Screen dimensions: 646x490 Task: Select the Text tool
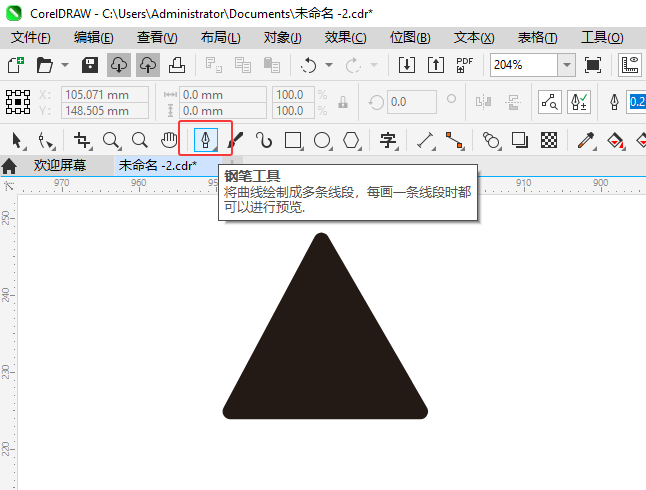coord(388,141)
